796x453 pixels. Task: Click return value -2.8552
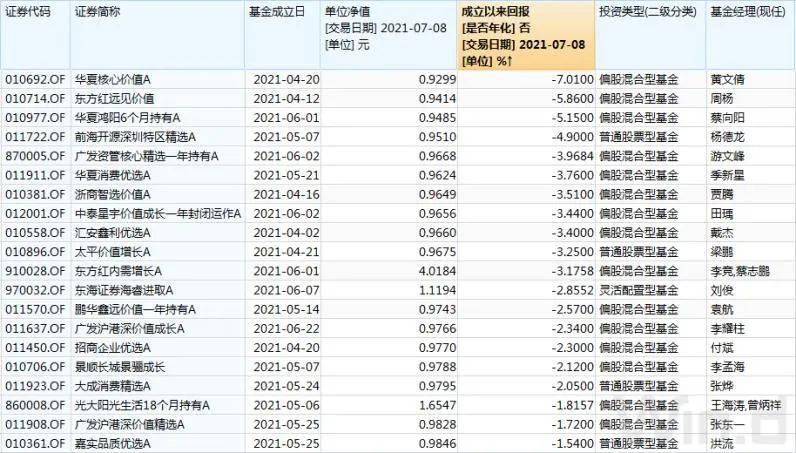click(x=572, y=290)
